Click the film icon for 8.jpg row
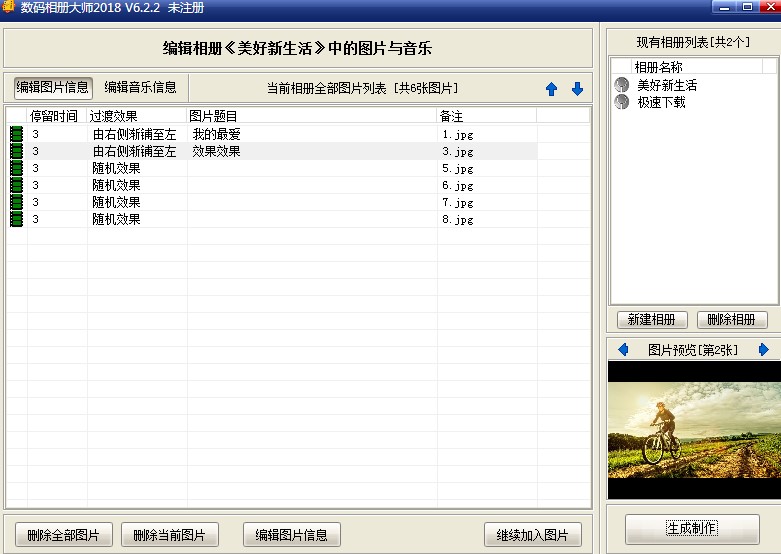This screenshot has height=554, width=781. [16, 219]
